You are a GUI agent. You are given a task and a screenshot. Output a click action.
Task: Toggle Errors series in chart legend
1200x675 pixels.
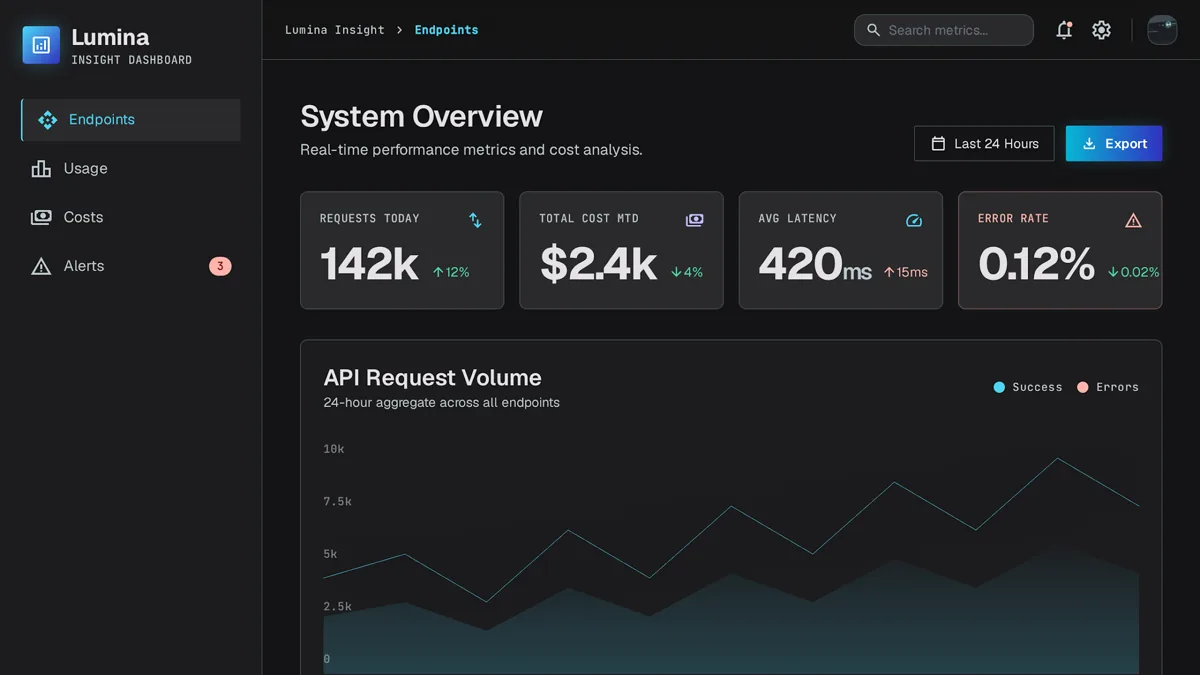(x=1108, y=387)
